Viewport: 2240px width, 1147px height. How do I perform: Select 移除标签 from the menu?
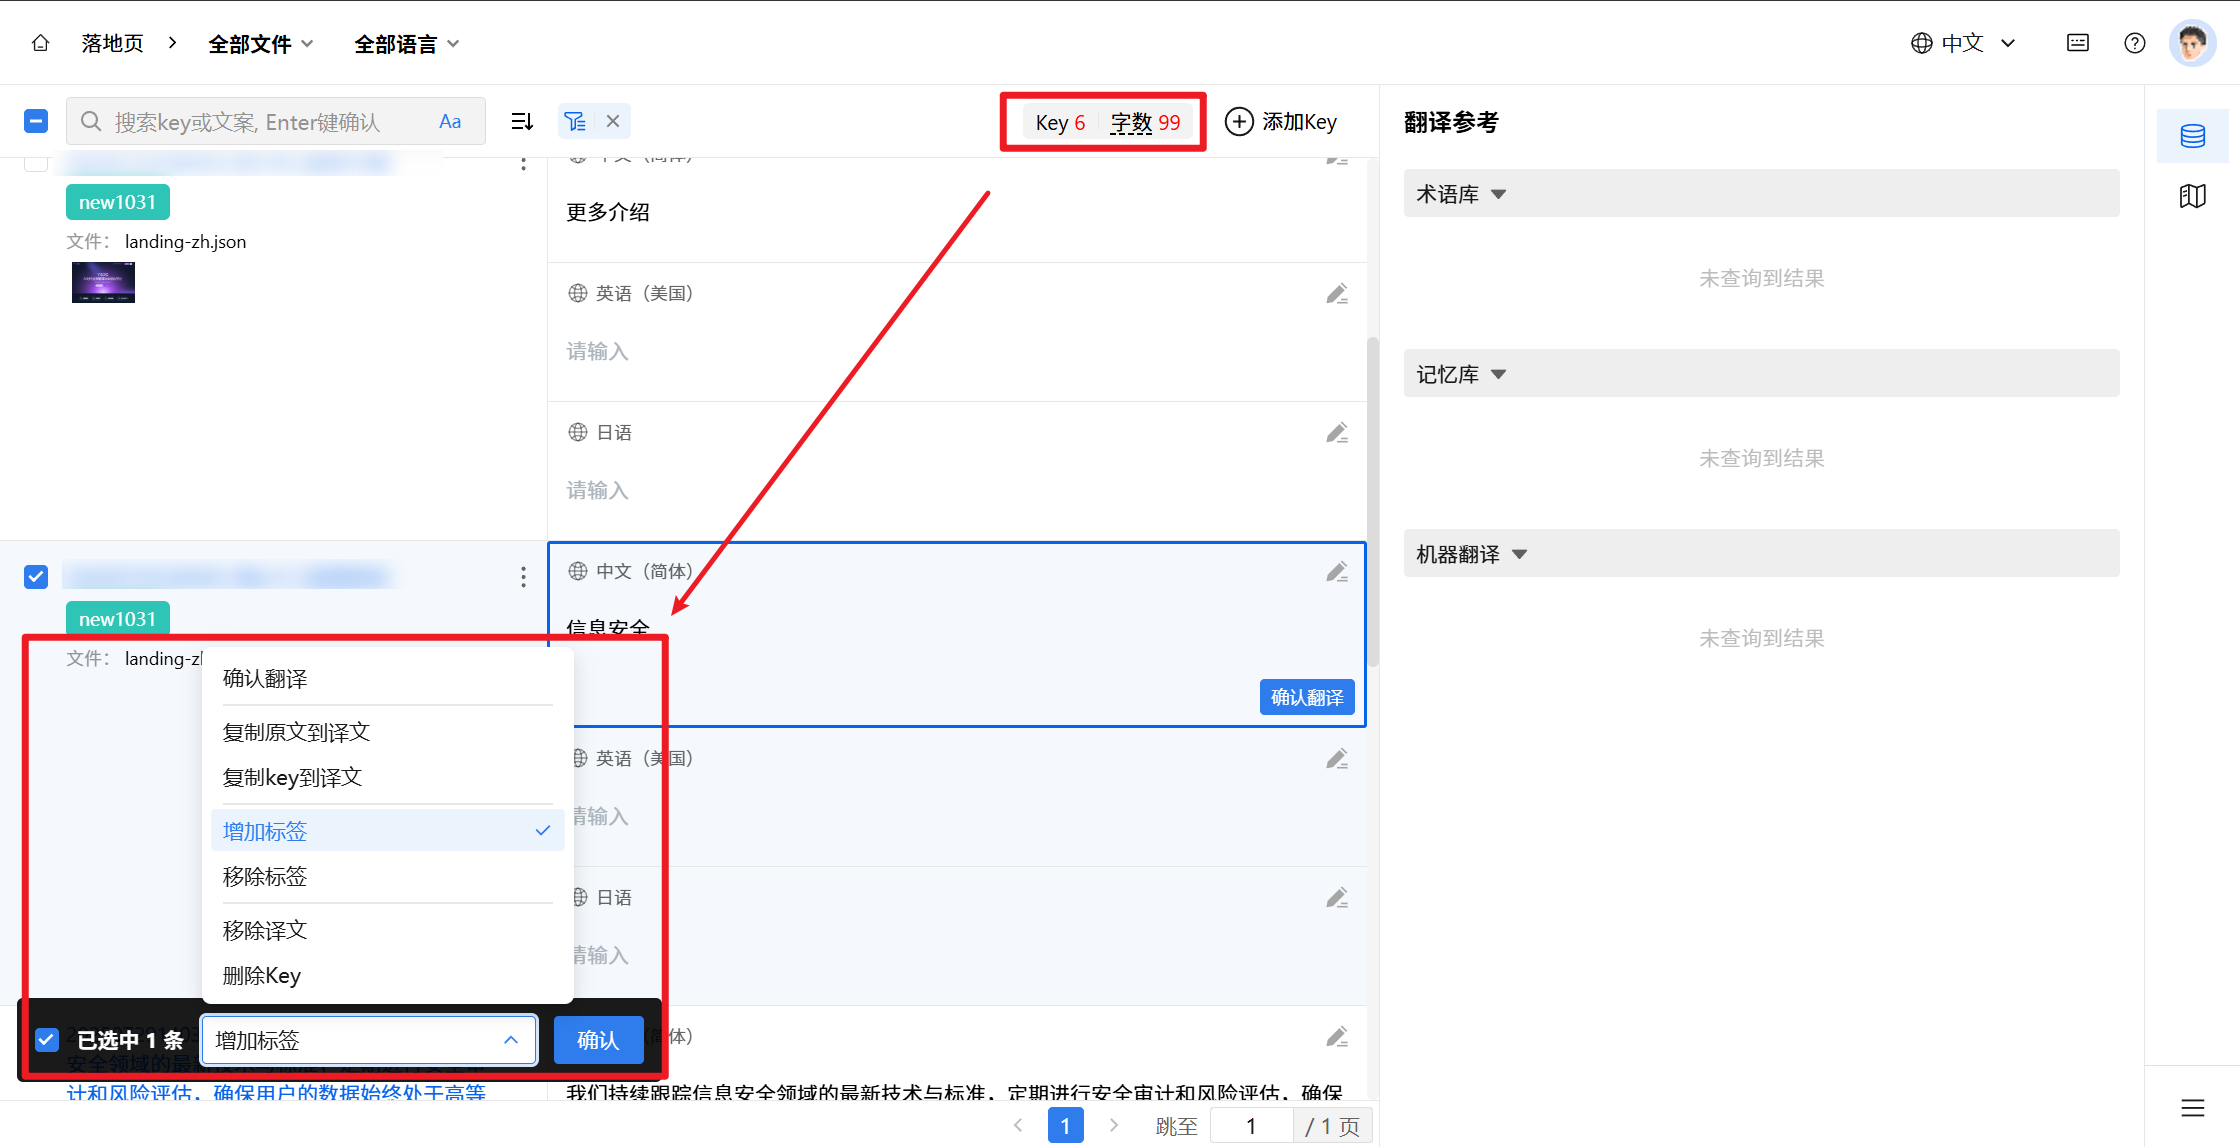[265, 877]
